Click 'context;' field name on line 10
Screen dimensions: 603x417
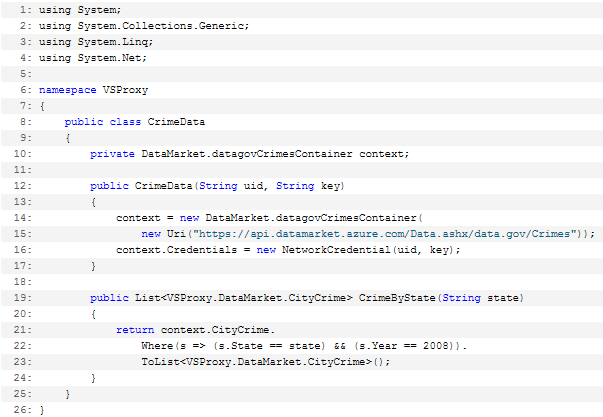pyautogui.click(x=384, y=154)
